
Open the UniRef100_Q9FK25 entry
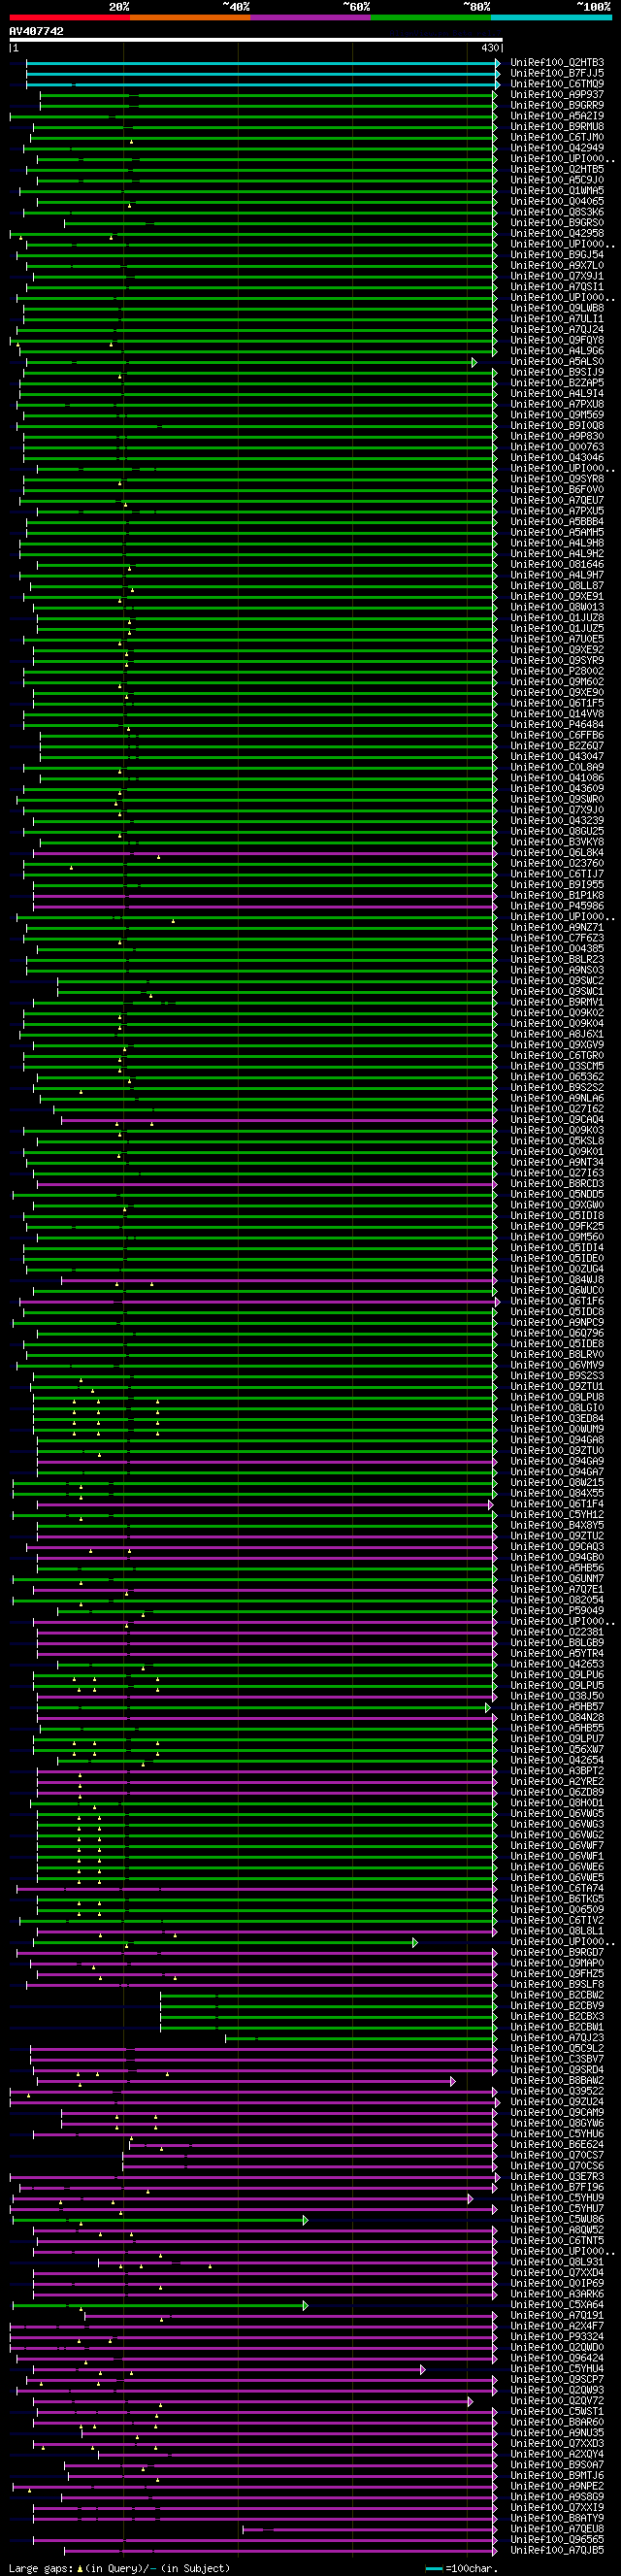click(557, 1227)
